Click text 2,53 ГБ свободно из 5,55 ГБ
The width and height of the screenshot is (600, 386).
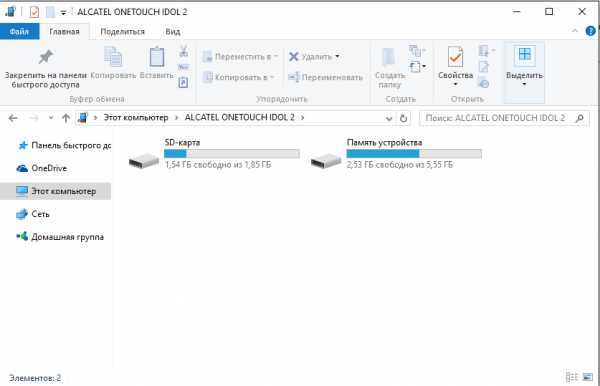click(399, 165)
